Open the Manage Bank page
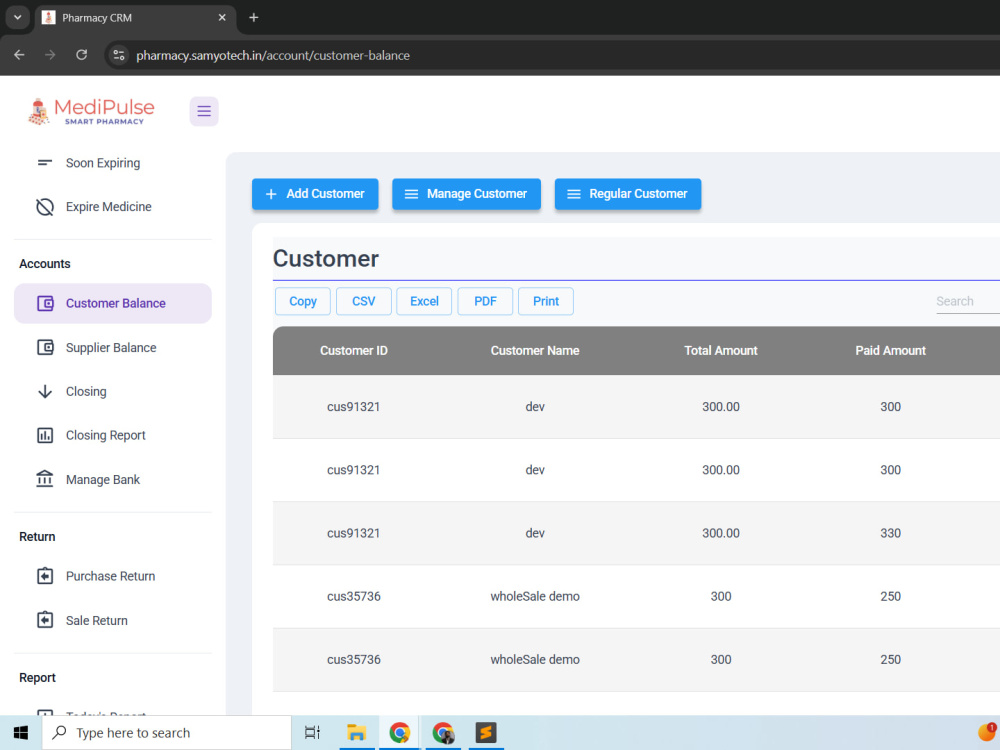 (113, 479)
